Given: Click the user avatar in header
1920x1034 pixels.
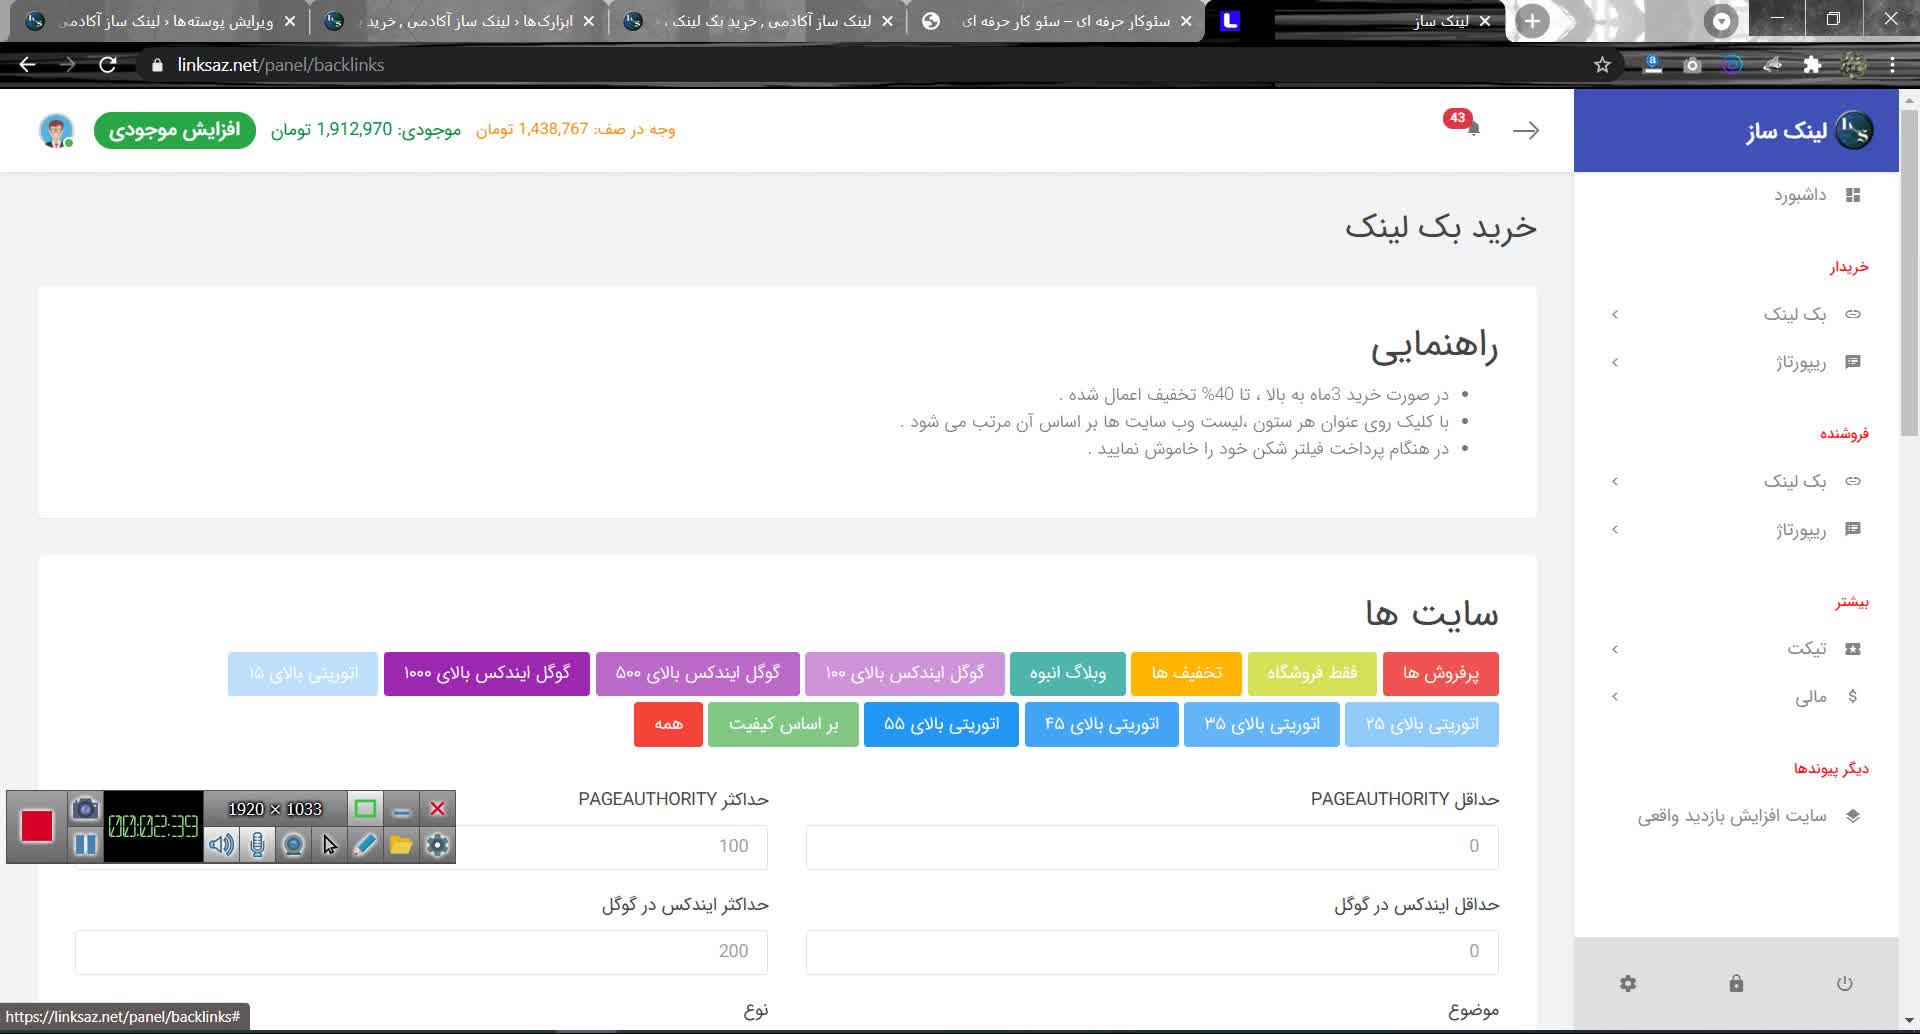Looking at the screenshot, I should pyautogui.click(x=56, y=130).
